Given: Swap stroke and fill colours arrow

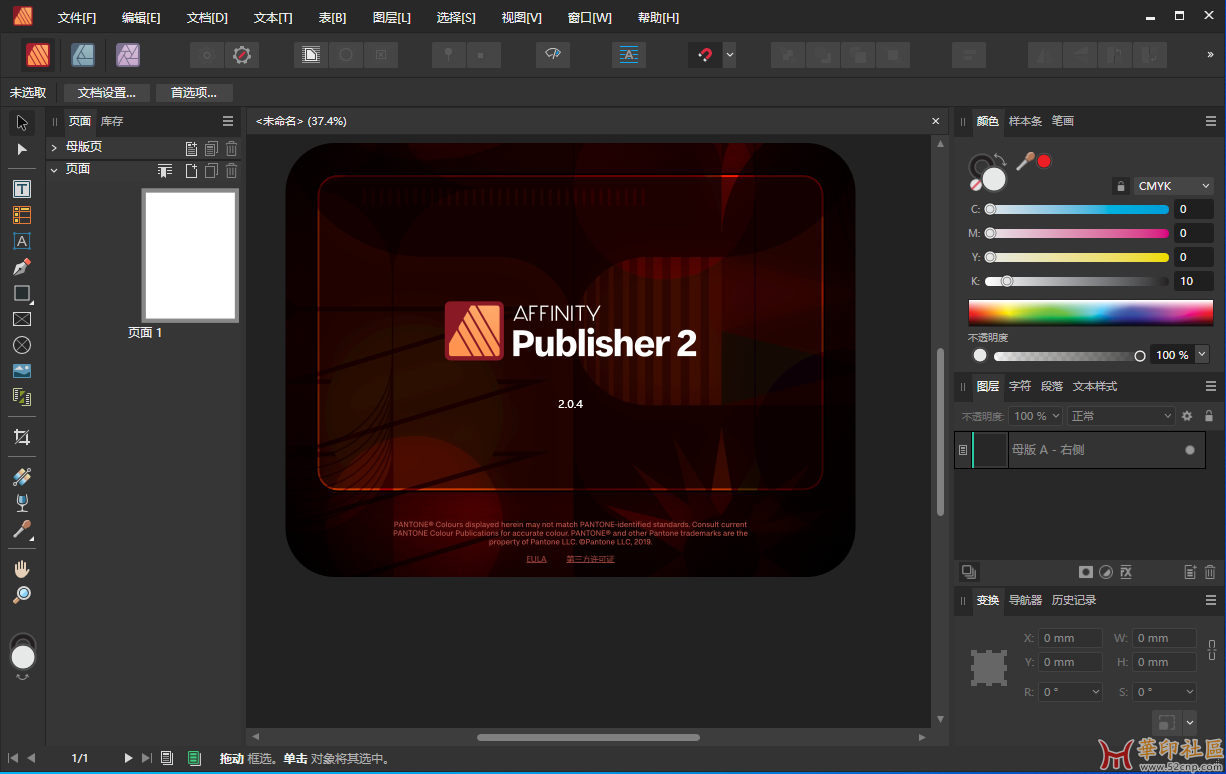Looking at the screenshot, I should pos(1001,158).
